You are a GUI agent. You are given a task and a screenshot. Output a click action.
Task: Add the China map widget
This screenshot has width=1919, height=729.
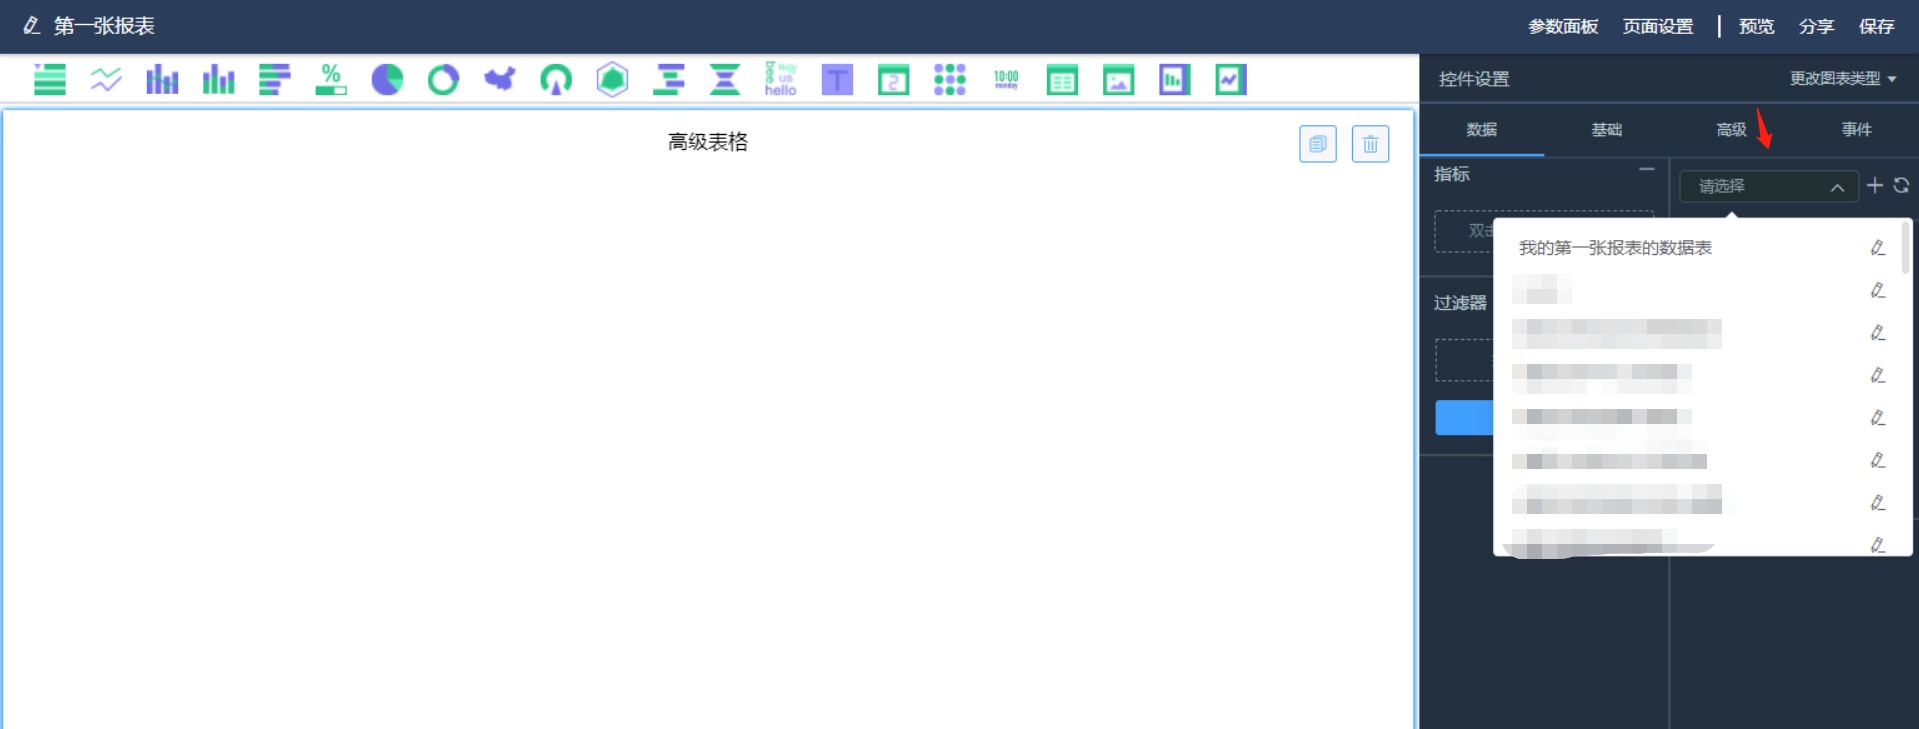499,79
